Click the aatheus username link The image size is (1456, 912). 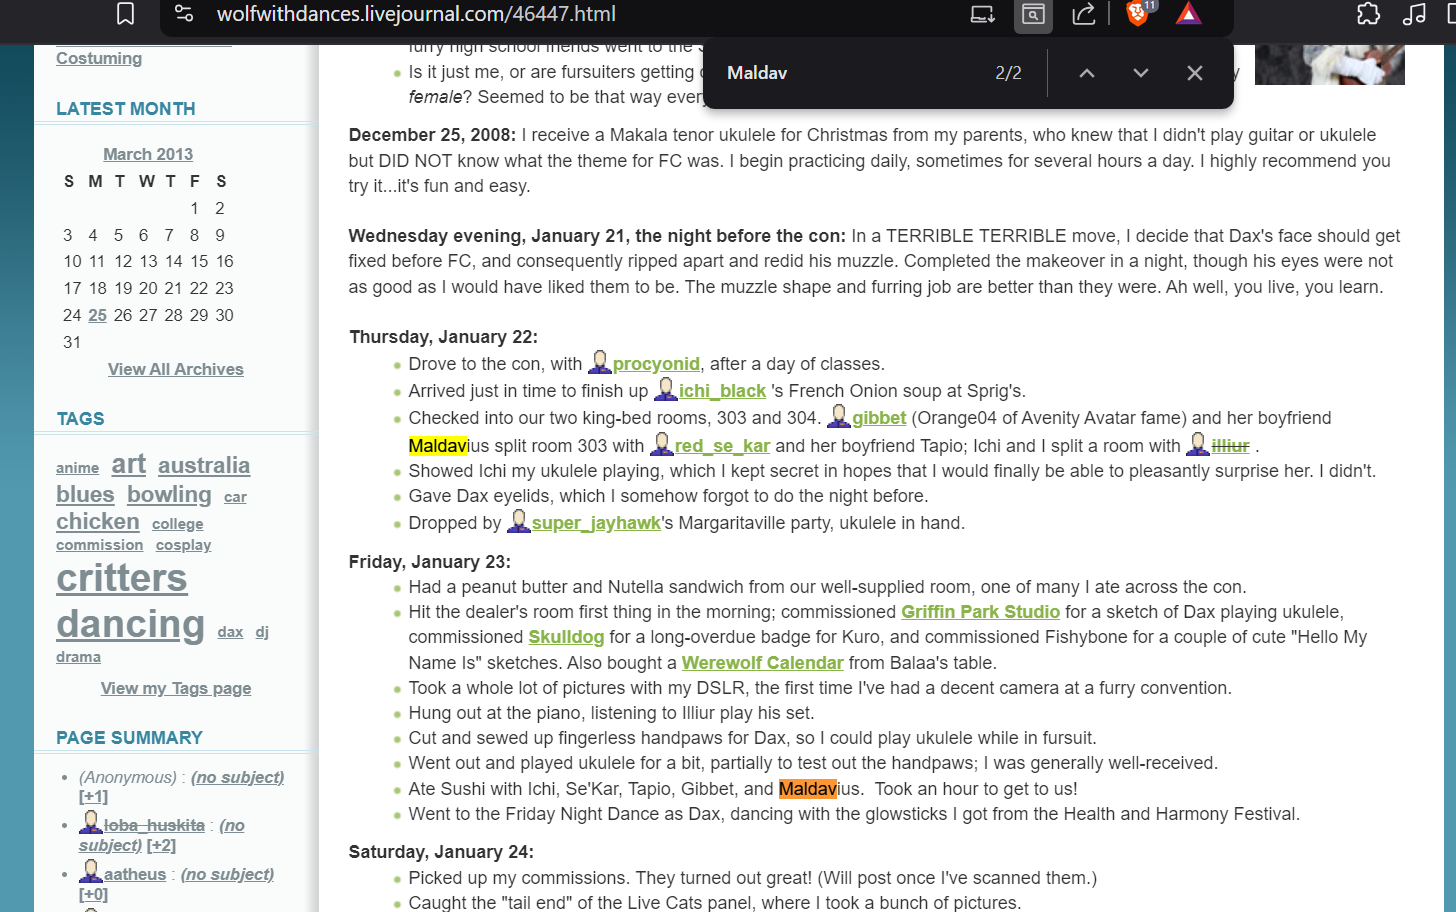135,874
